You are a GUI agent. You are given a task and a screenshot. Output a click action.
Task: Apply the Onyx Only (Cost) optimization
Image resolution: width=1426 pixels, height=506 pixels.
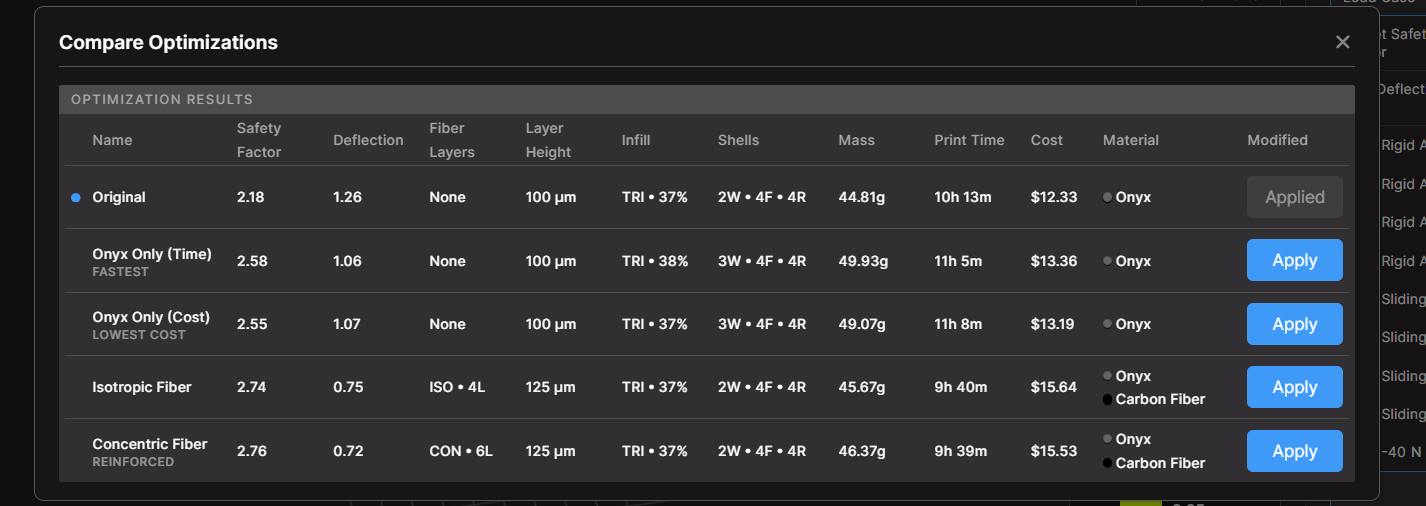point(1294,324)
